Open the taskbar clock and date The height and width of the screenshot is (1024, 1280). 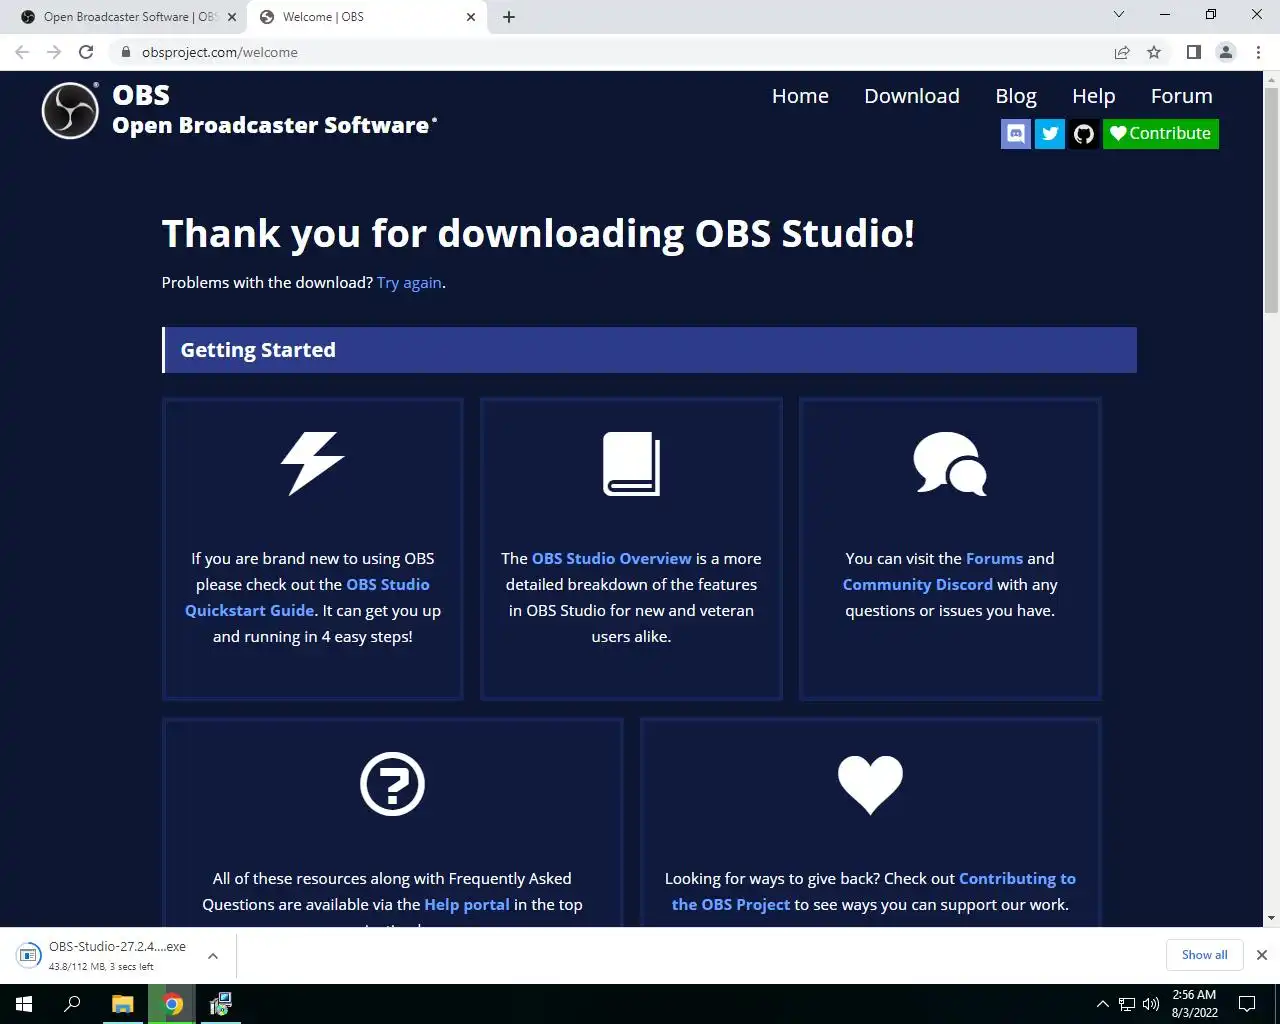1194,1004
